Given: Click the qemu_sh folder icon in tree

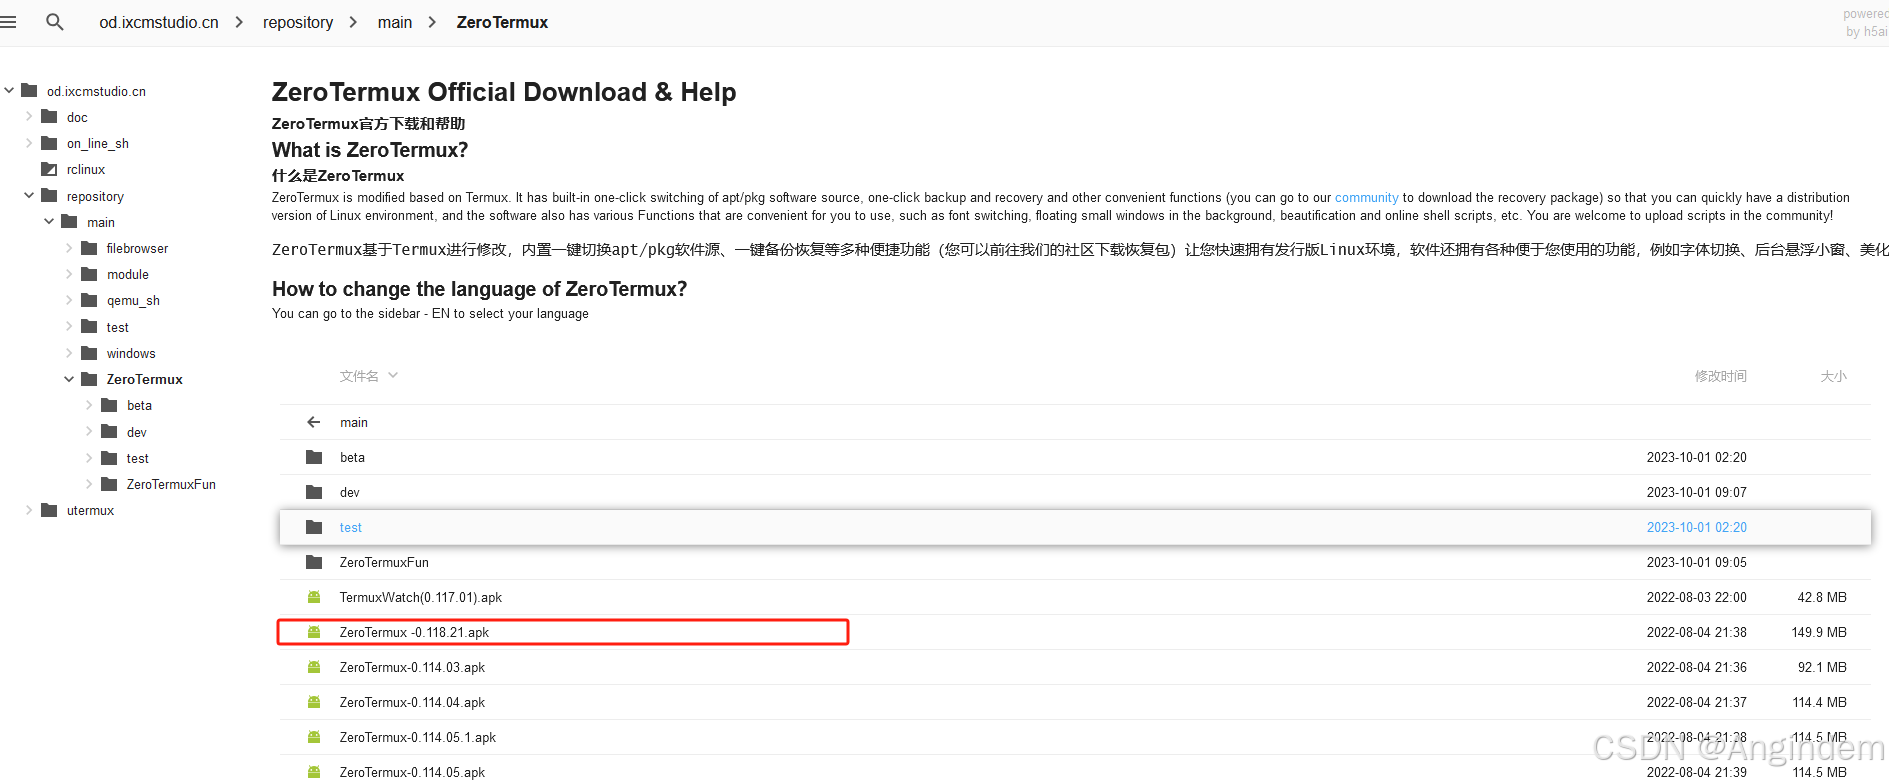Looking at the screenshot, I should tap(89, 300).
